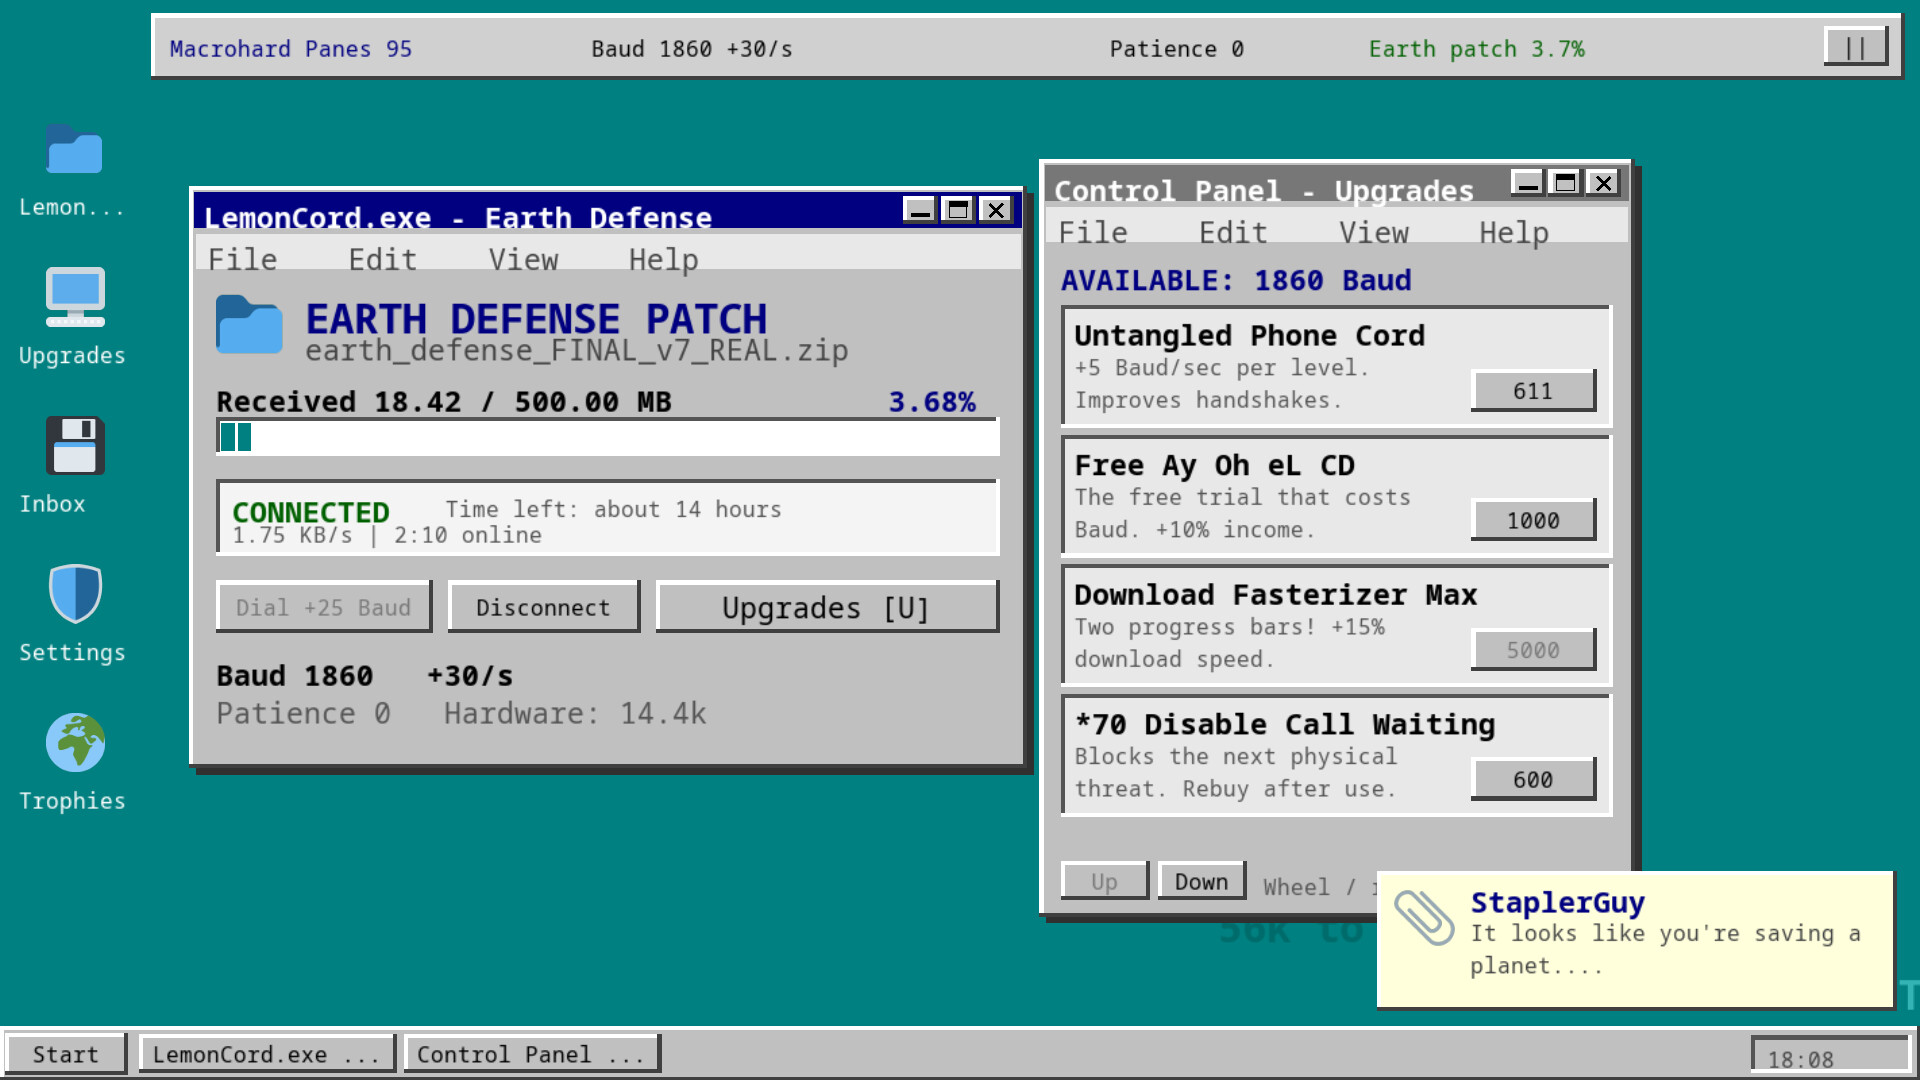Screen dimensions: 1920x1080
Task: Open File menu in Control Panel
Action: 1094,232
